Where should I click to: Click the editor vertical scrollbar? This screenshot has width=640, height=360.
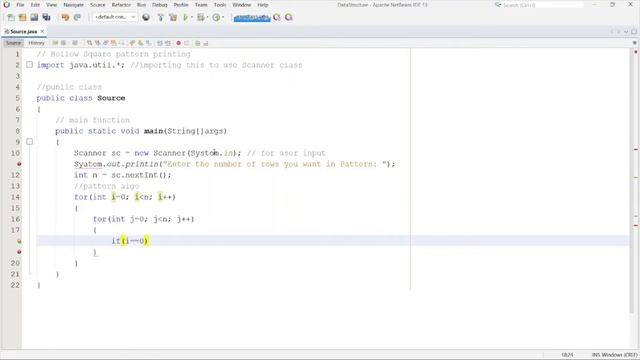tap(631, 180)
